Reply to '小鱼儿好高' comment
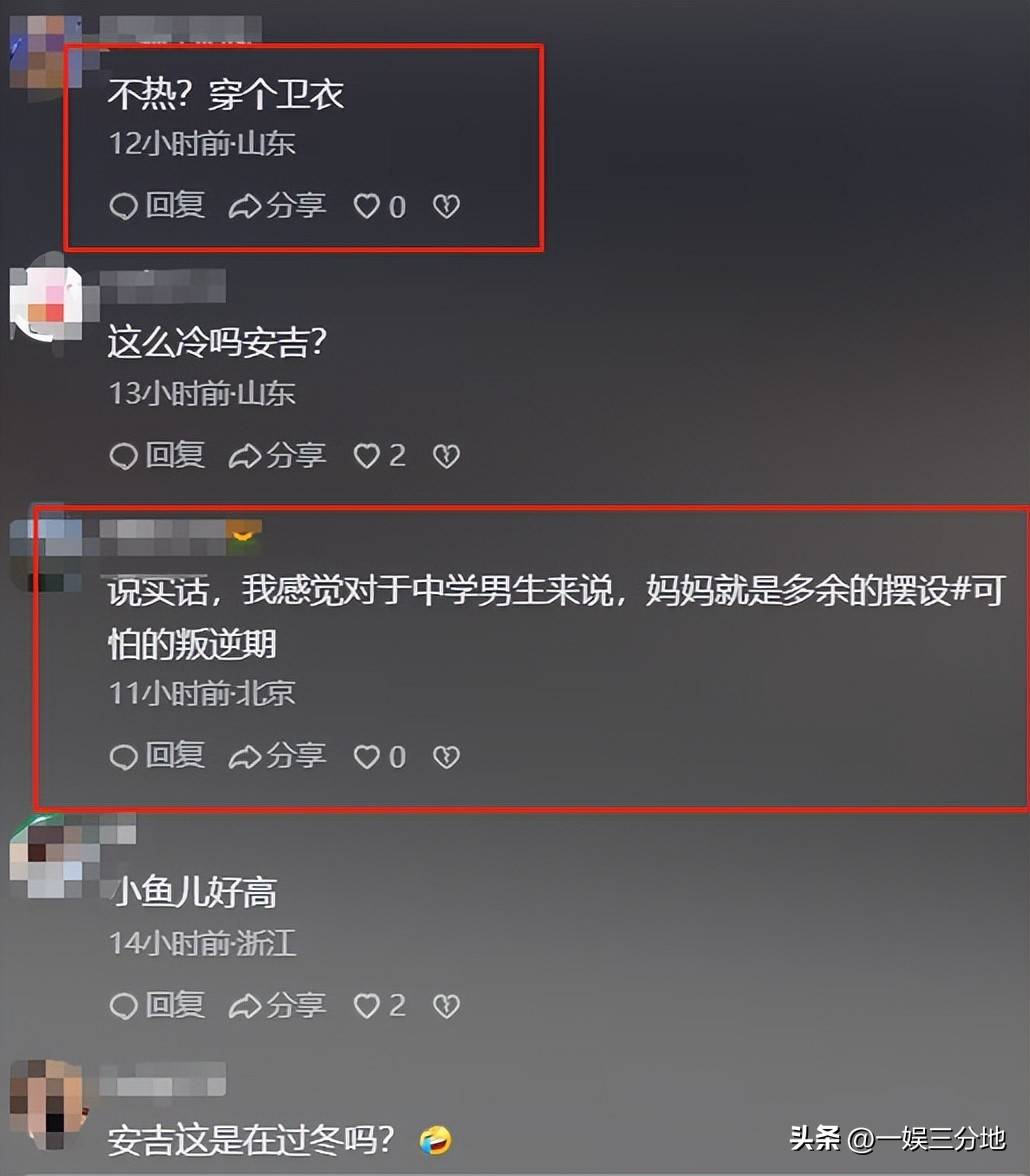Screen dimensions: 1030x1176 point(158,1005)
